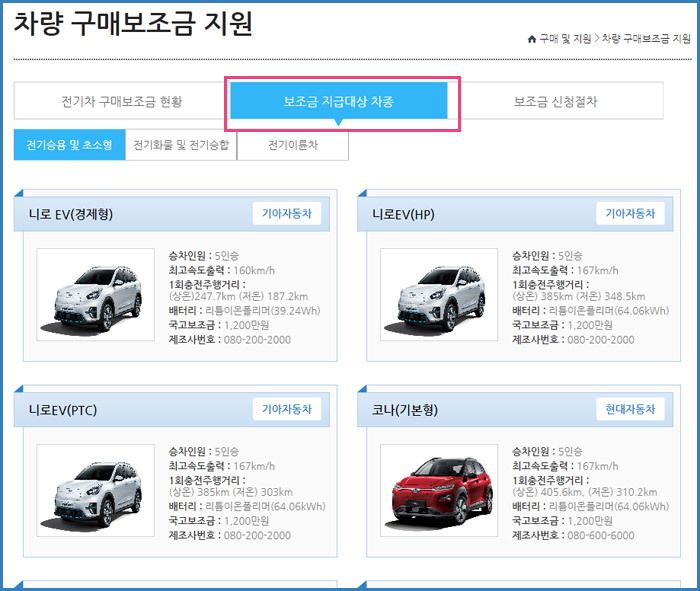The width and height of the screenshot is (700, 591).
Task: Click the 차량 구매보조금 지원 breadcrumb link
Action: (x=646, y=39)
